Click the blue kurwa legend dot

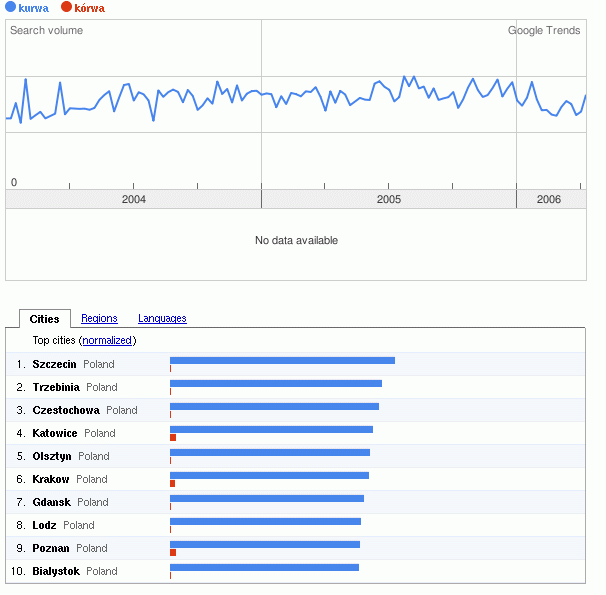click(x=10, y=8)
